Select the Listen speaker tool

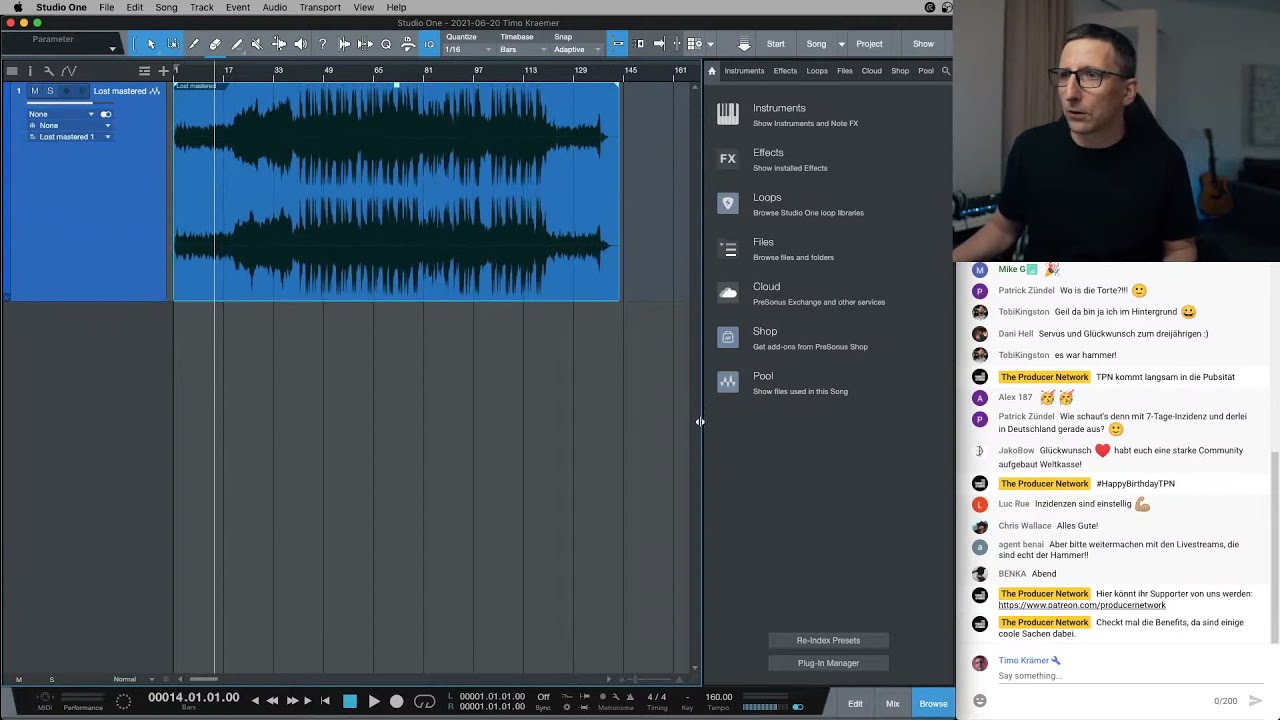300,44
